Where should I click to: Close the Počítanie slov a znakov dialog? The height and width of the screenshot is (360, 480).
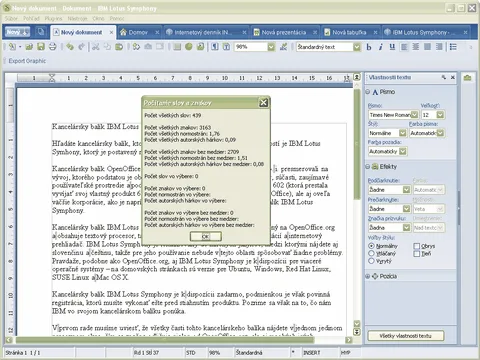[x=263, y=103]
